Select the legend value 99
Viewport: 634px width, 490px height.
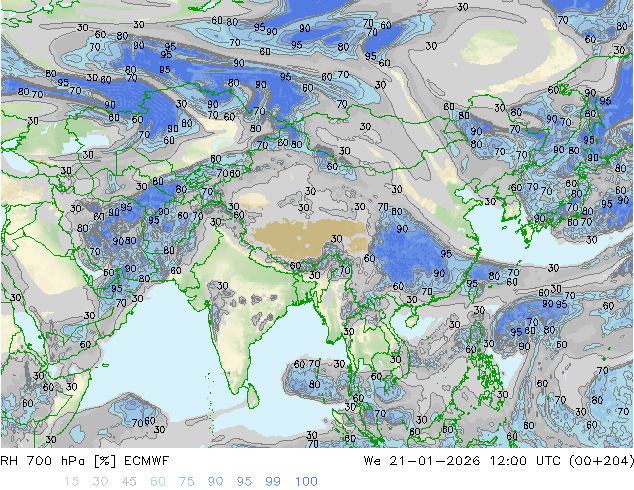coord(273,482)
